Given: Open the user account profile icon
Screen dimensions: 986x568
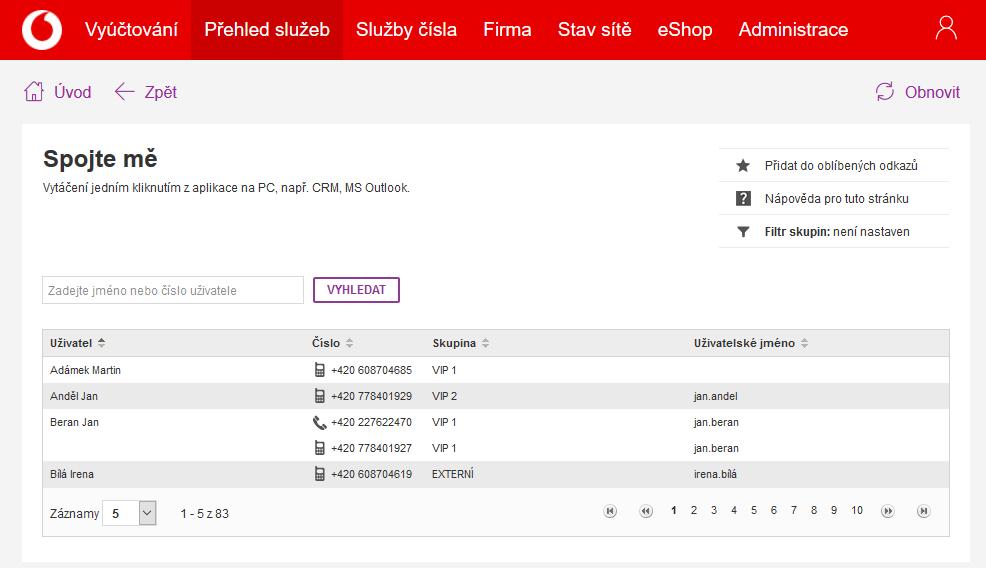Looking at the screenshot, I should (x=946, y=28).
